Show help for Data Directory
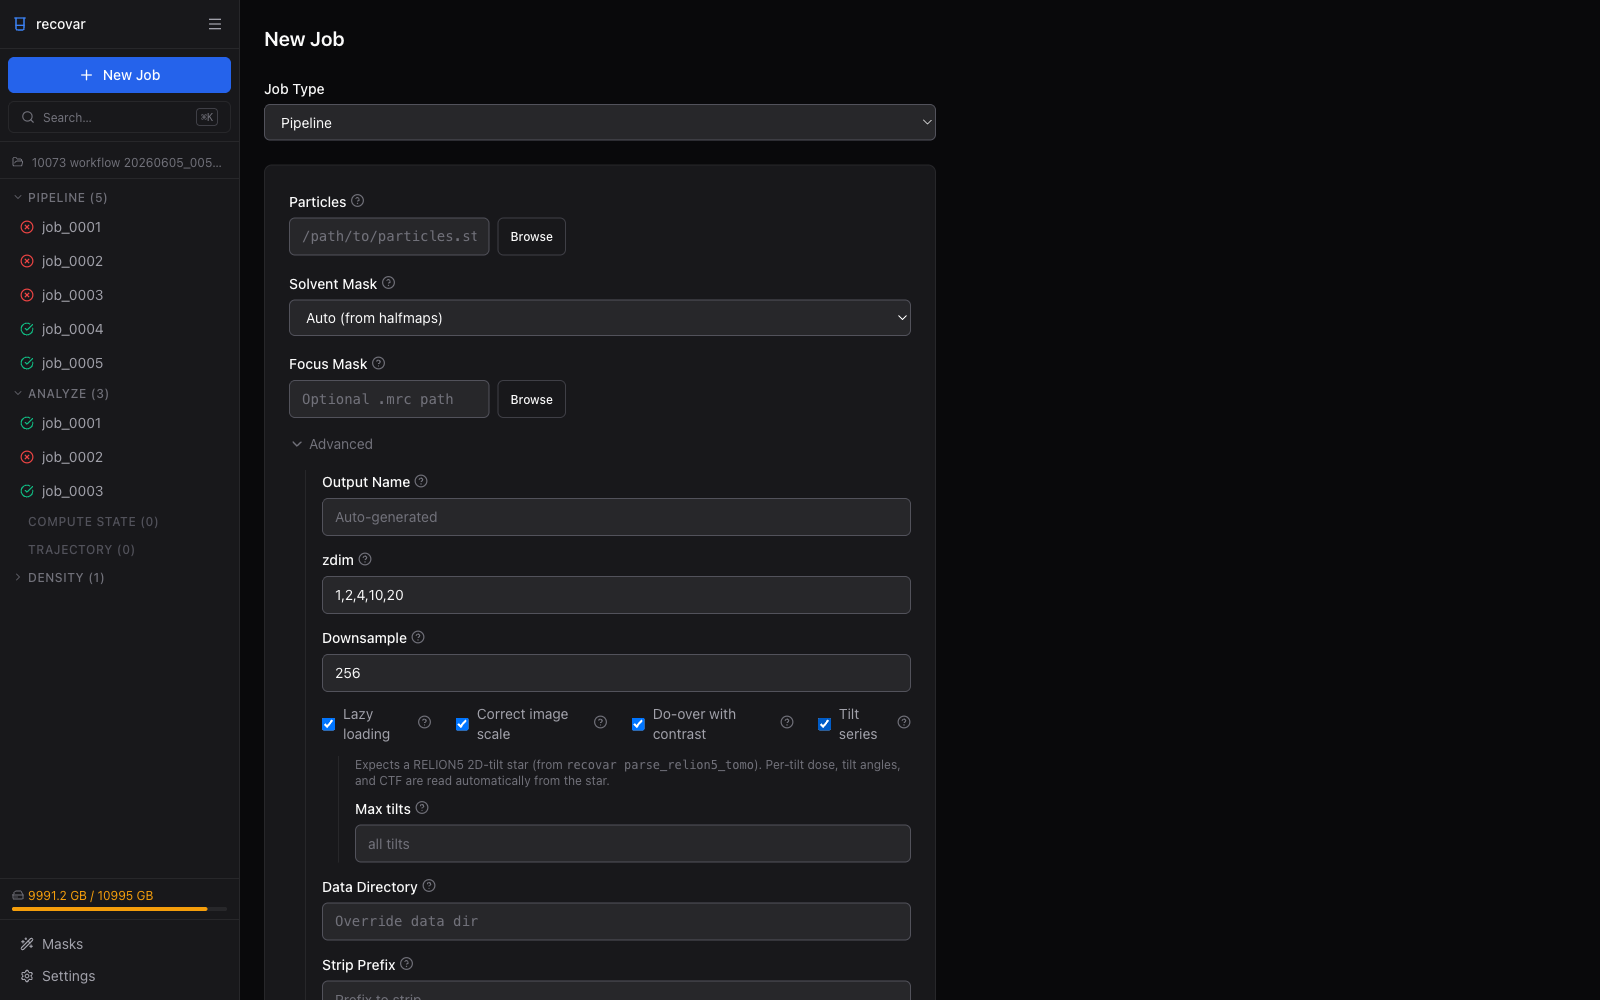 [429, 886]
